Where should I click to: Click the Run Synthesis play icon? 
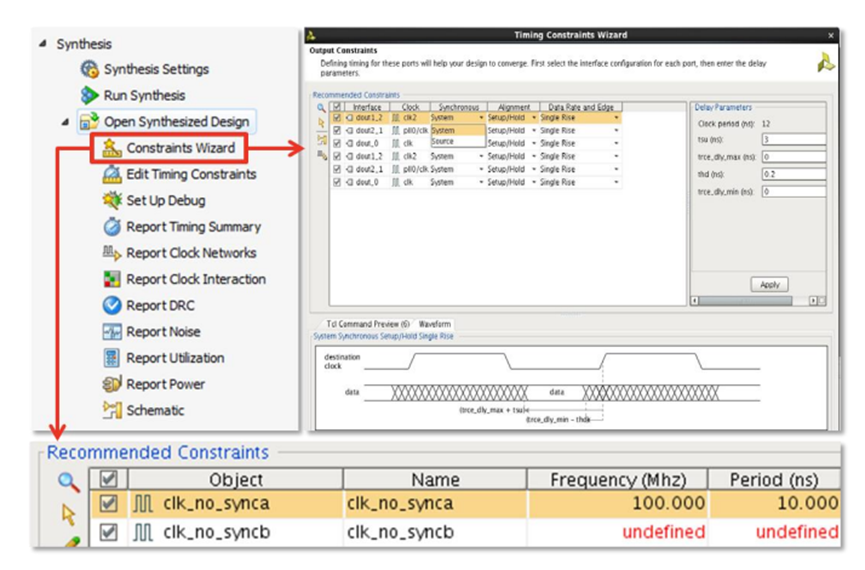89,96
